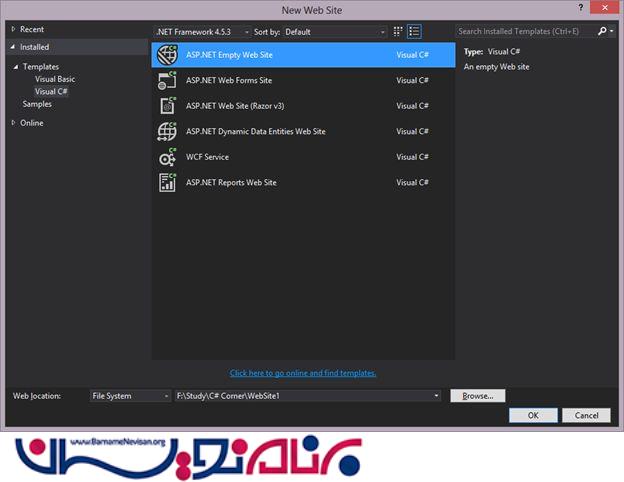Click OK to create the web site
The width and height of the screenshot is (624, 482).
[x=533, y=415]
